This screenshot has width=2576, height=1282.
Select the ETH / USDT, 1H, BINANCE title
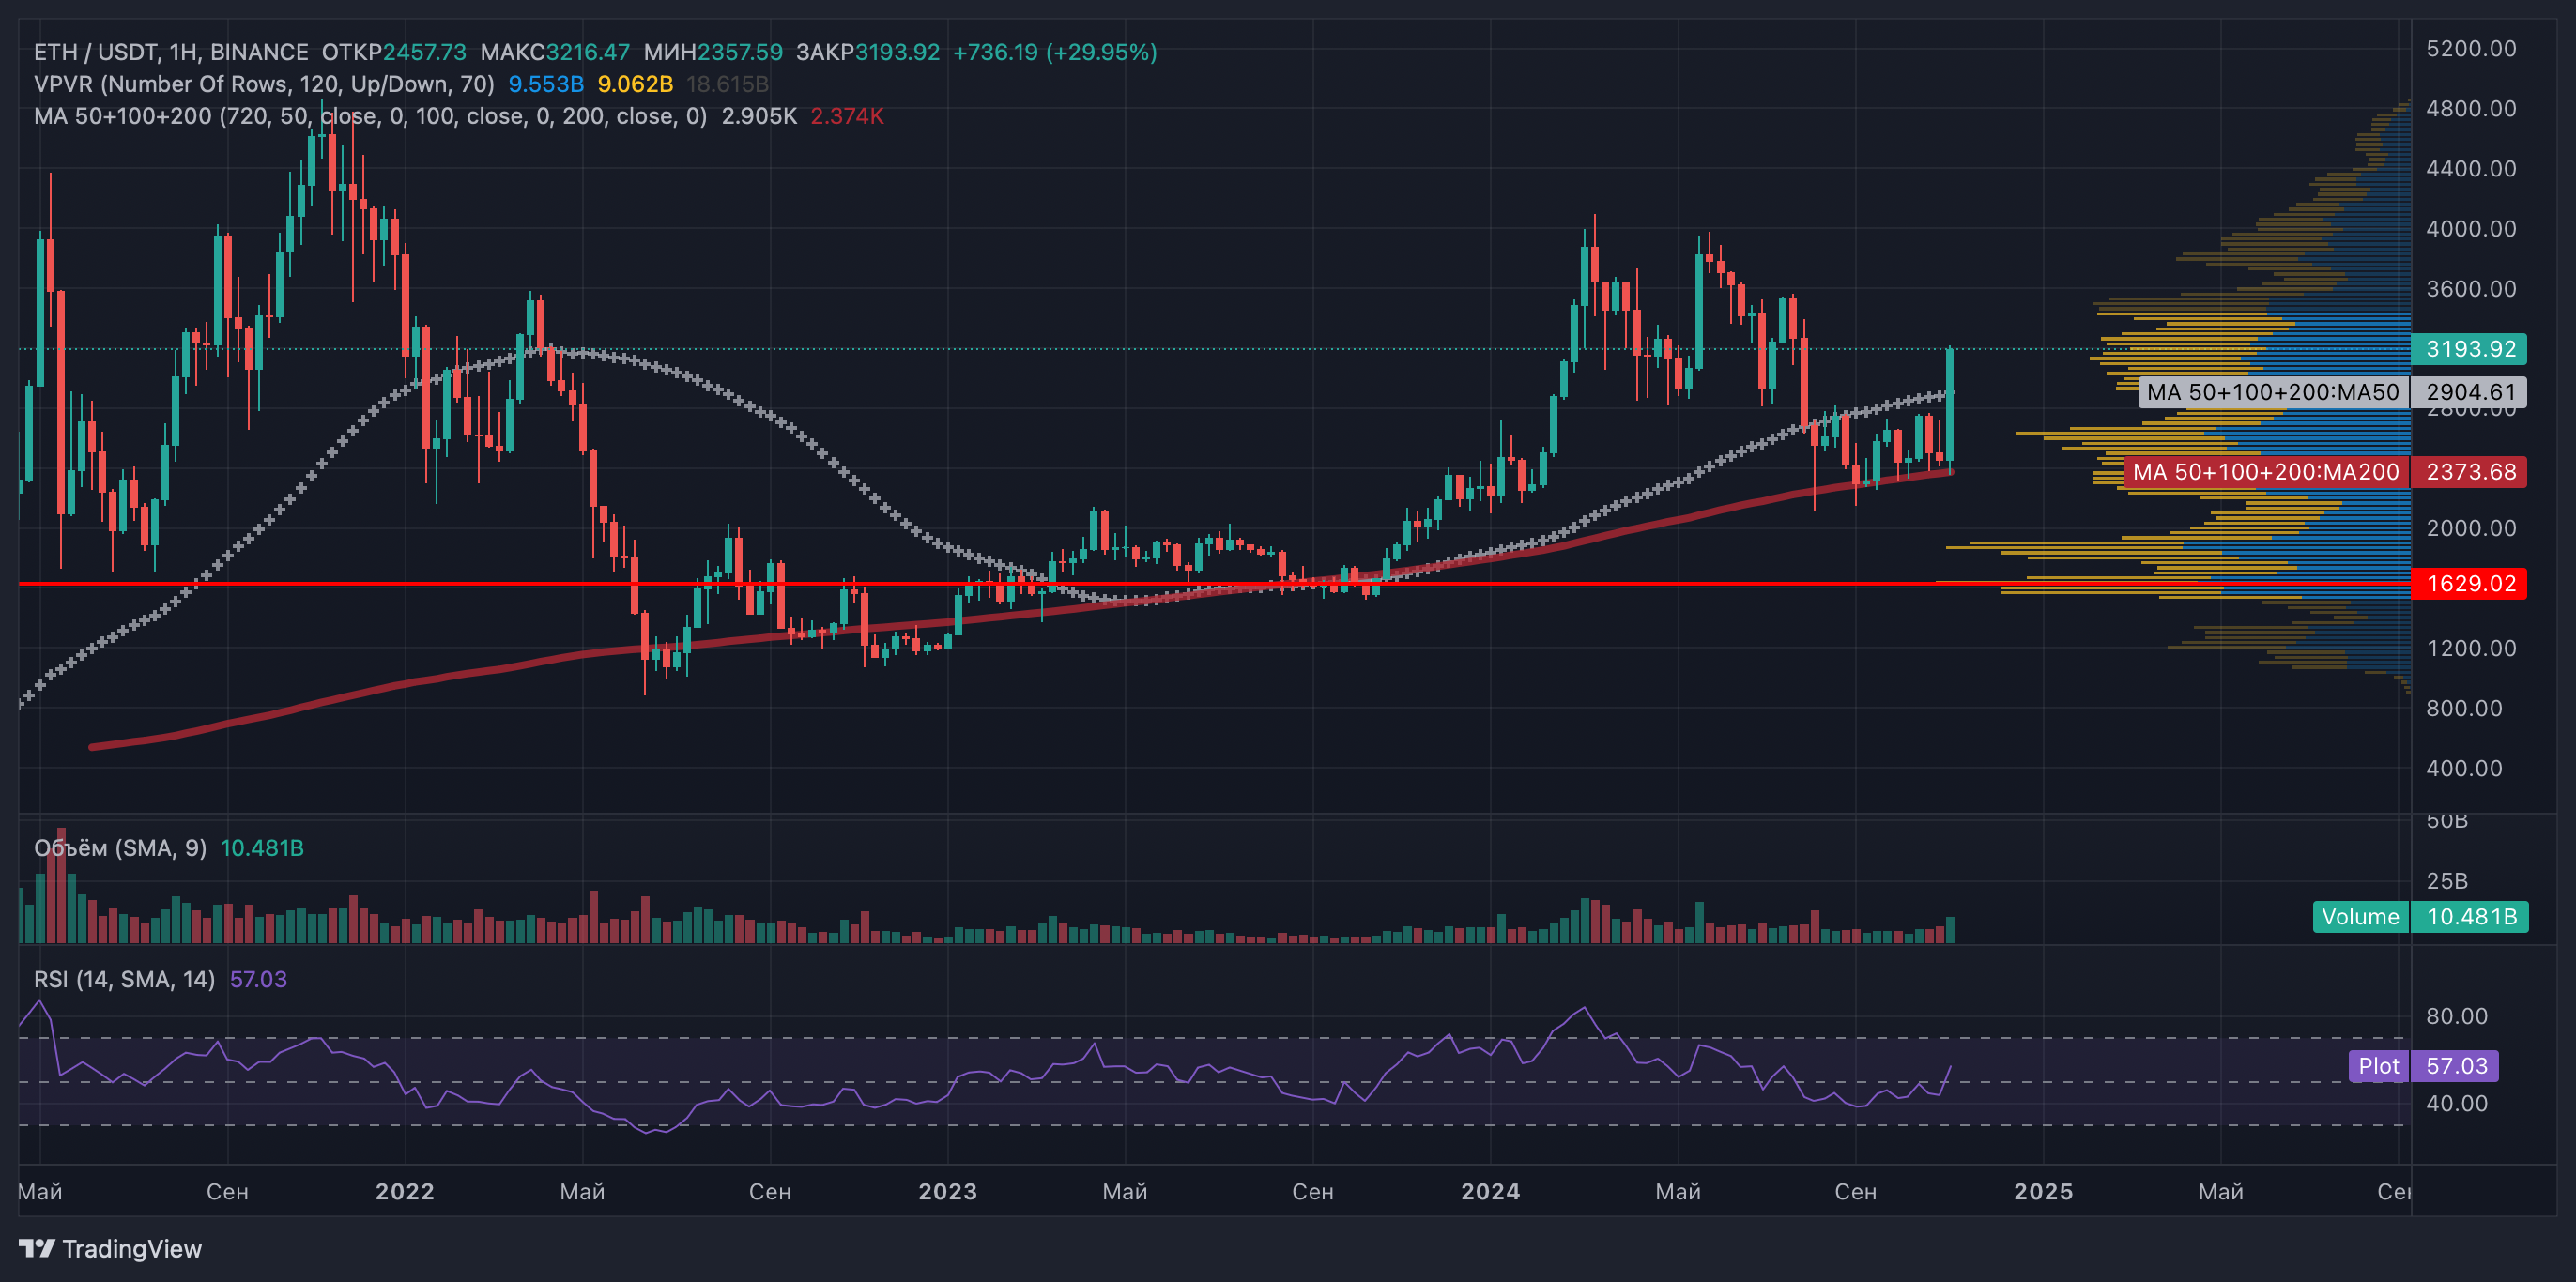[171, 52]
